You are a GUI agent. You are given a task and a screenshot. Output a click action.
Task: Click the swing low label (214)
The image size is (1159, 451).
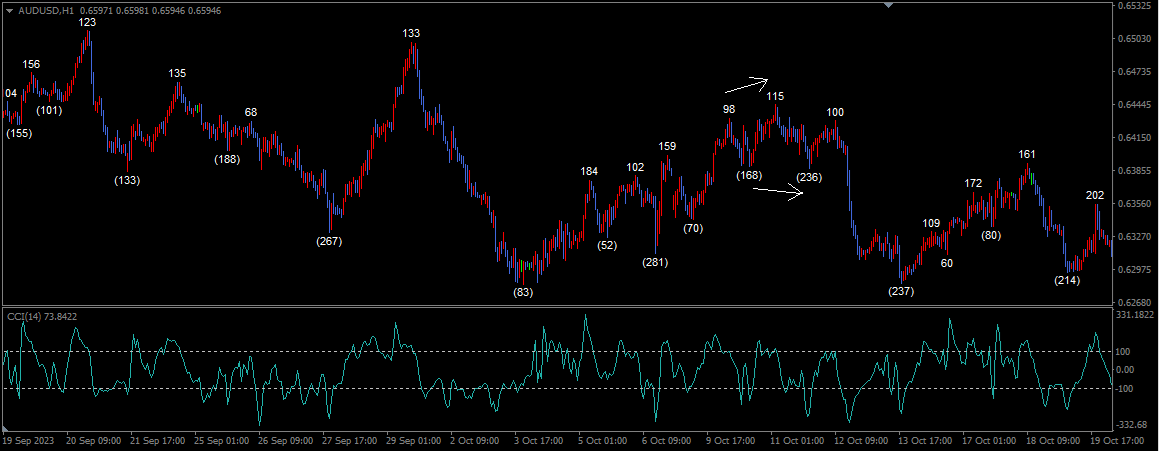pyautogui.click(x=1068, y=280)
